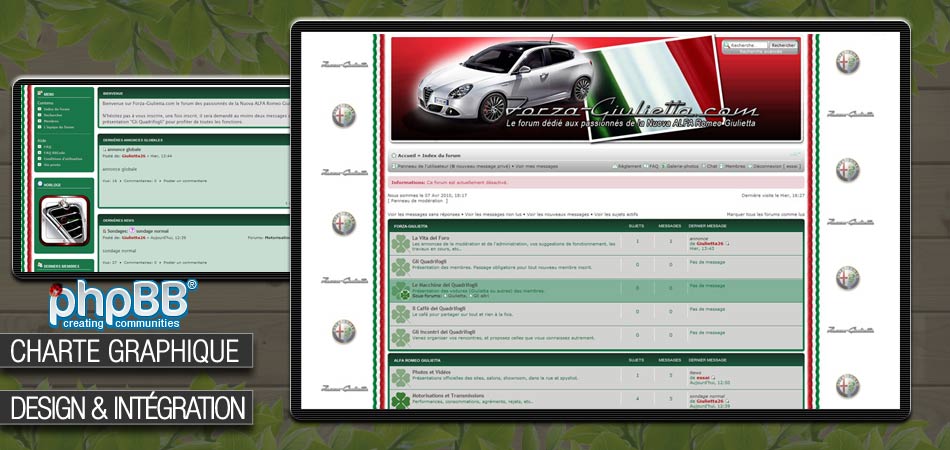This screenshot has width=950, height=450.
Task: Open Voir les nouveaux messages link
Action: [x=558, y=214]
